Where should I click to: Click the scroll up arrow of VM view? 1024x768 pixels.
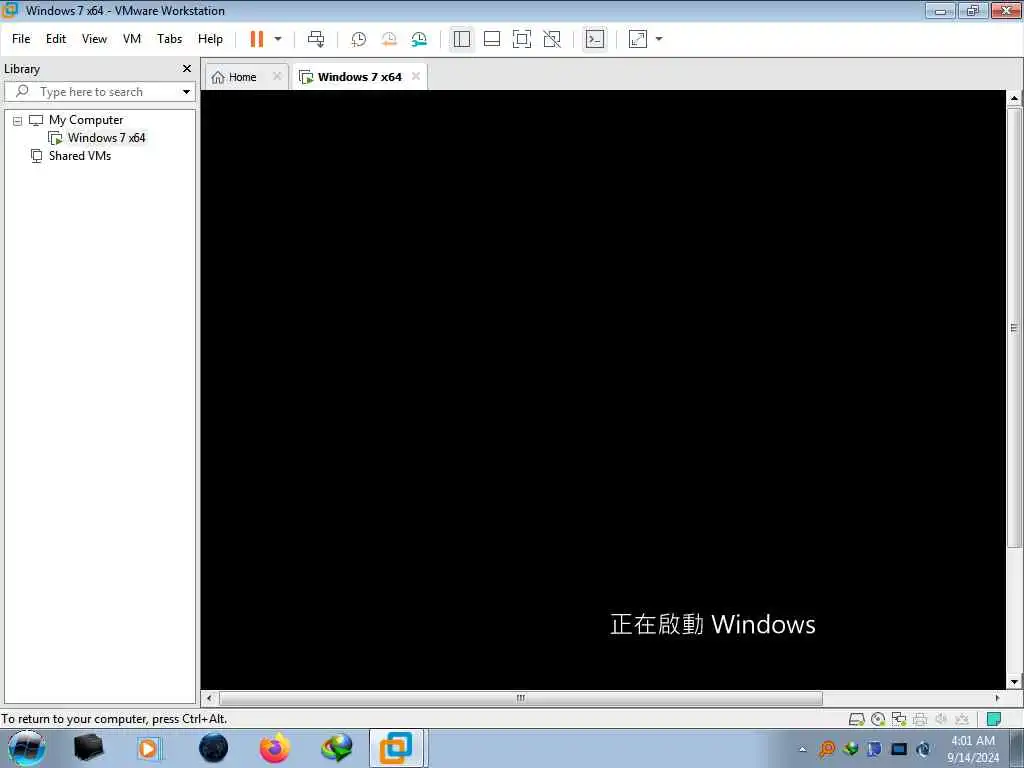[x=1014, y=99]
